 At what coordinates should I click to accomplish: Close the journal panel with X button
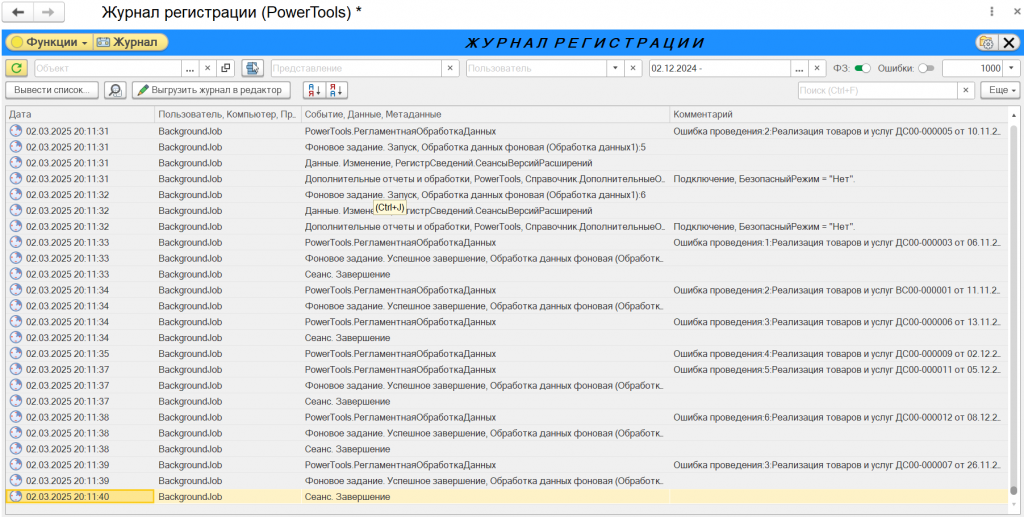tap(1008, 42)
